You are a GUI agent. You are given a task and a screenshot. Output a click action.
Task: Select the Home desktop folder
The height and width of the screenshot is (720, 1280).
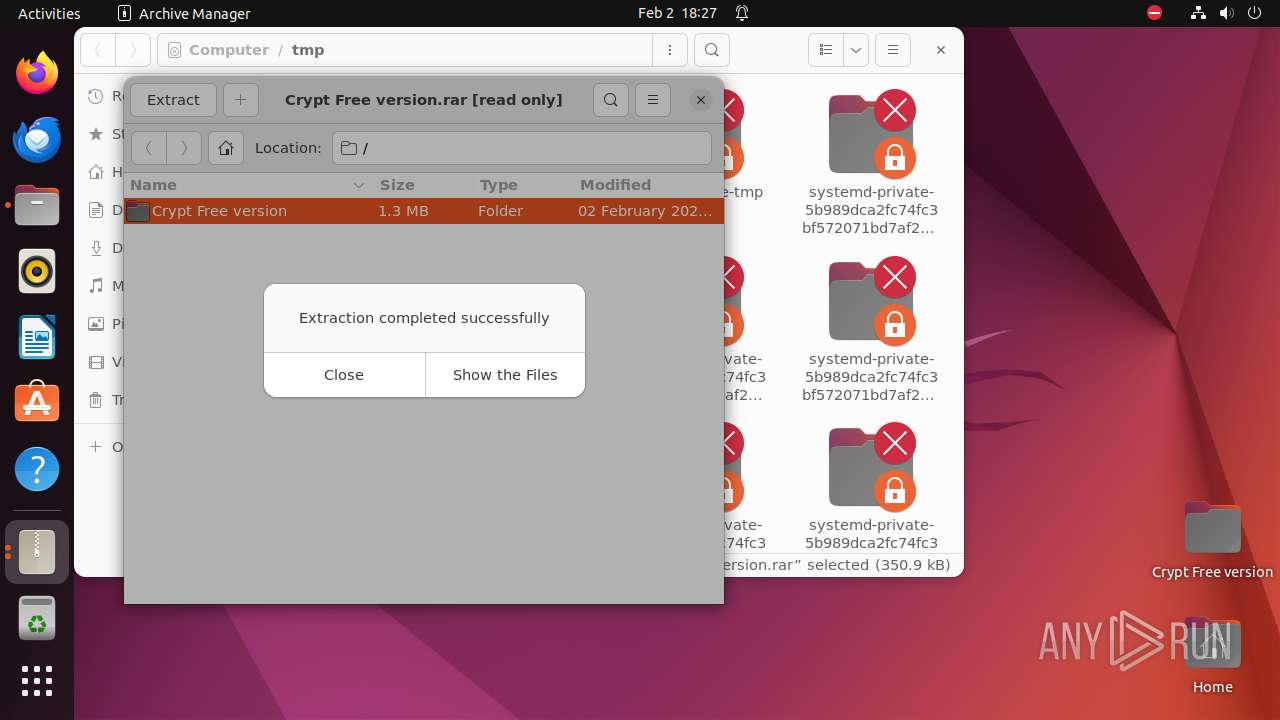pyautogui.click(x=1212, y=656)
